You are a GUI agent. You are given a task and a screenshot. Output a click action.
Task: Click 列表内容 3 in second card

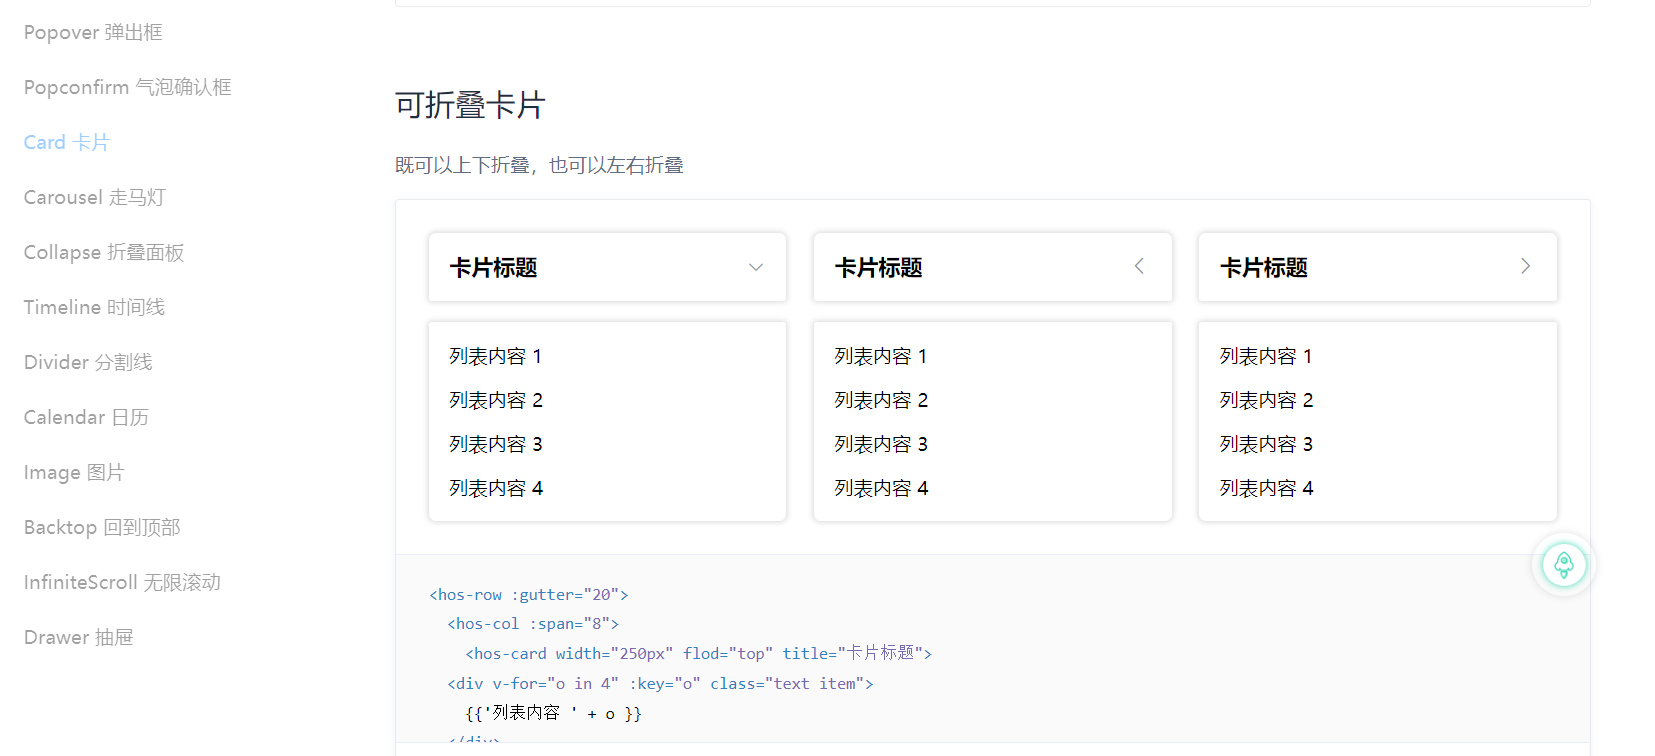tap(881, 445)
